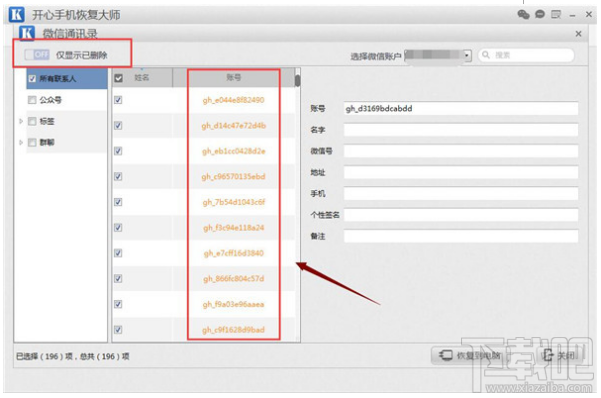Select account gh_e7cff16d3840
Viewport: 601px width, 398px height.
point(233,253)
